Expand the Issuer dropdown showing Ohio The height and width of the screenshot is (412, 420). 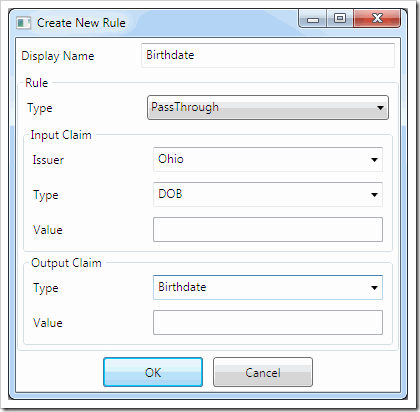pos(268,159)
